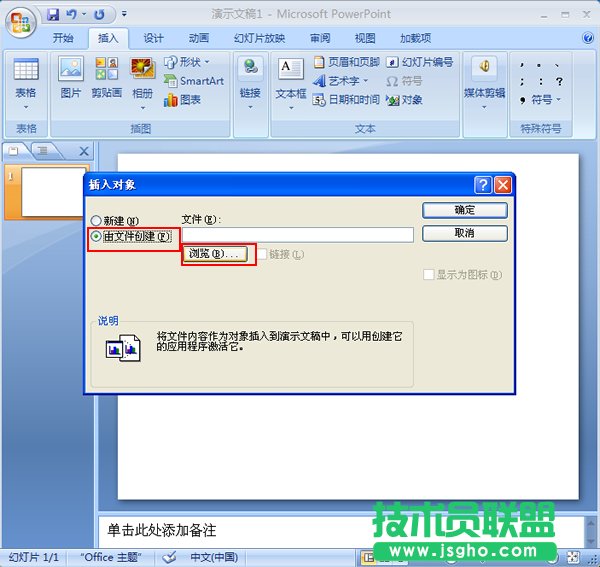The height and width of the screenshot is (567, 600).
Task: Expand the quick access toolbar customize arrow
Action: coord(124,14)
